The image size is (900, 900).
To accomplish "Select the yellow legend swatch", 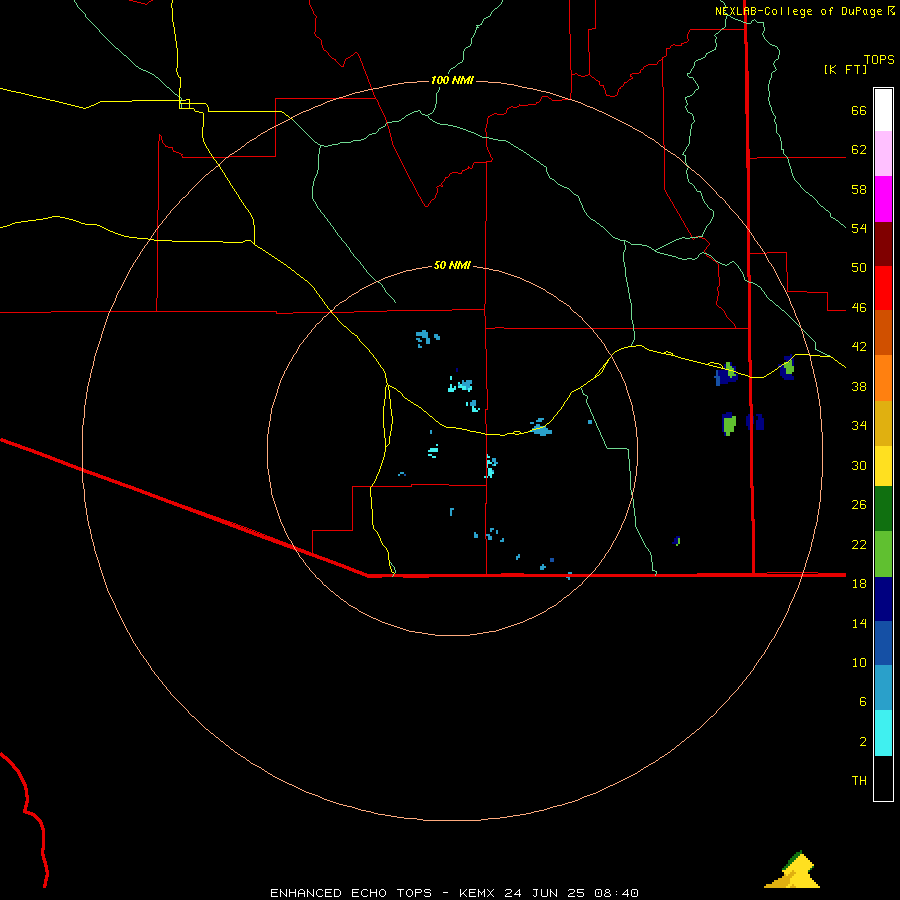I will [x=883, y=466].
